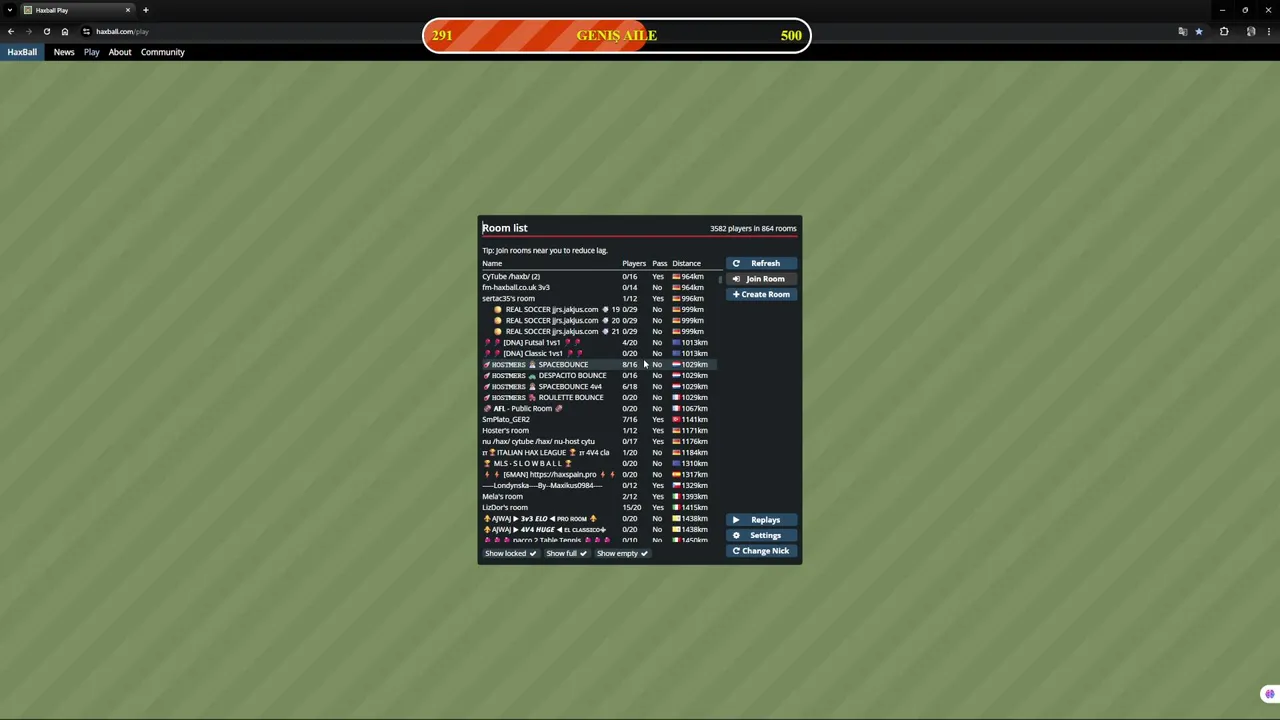Click the 3582 players in 864 rooms text
This screenshot has width=1280, height=720.
[753, 228]
